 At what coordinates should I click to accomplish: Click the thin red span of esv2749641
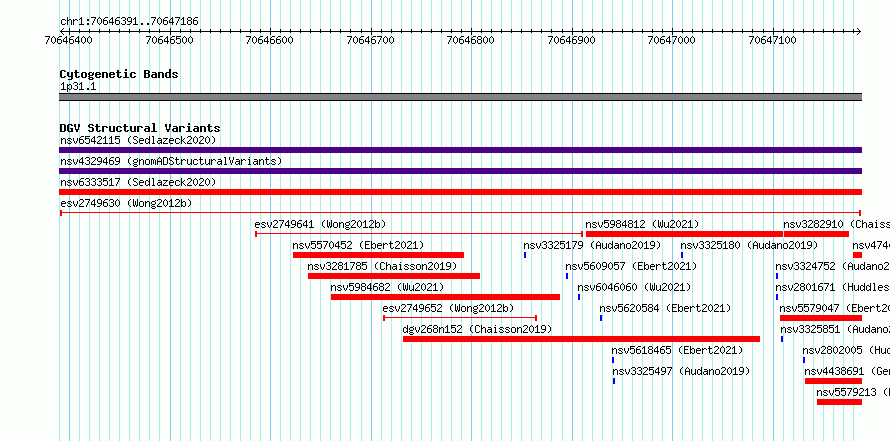(419, 234)
